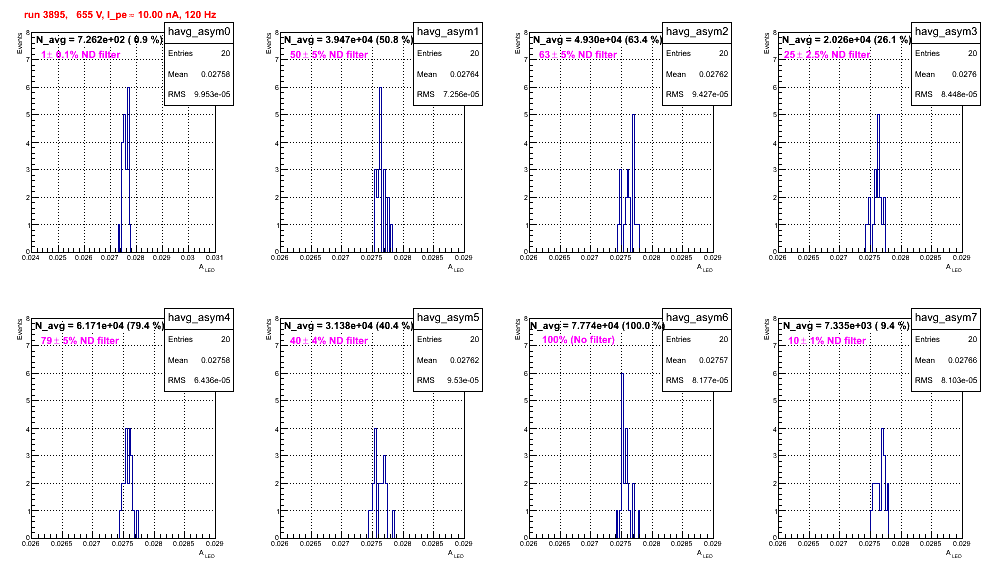Click the Entries 20 row in havg_asym7 box
The image size is (996, 572).
tap(946, 339)
